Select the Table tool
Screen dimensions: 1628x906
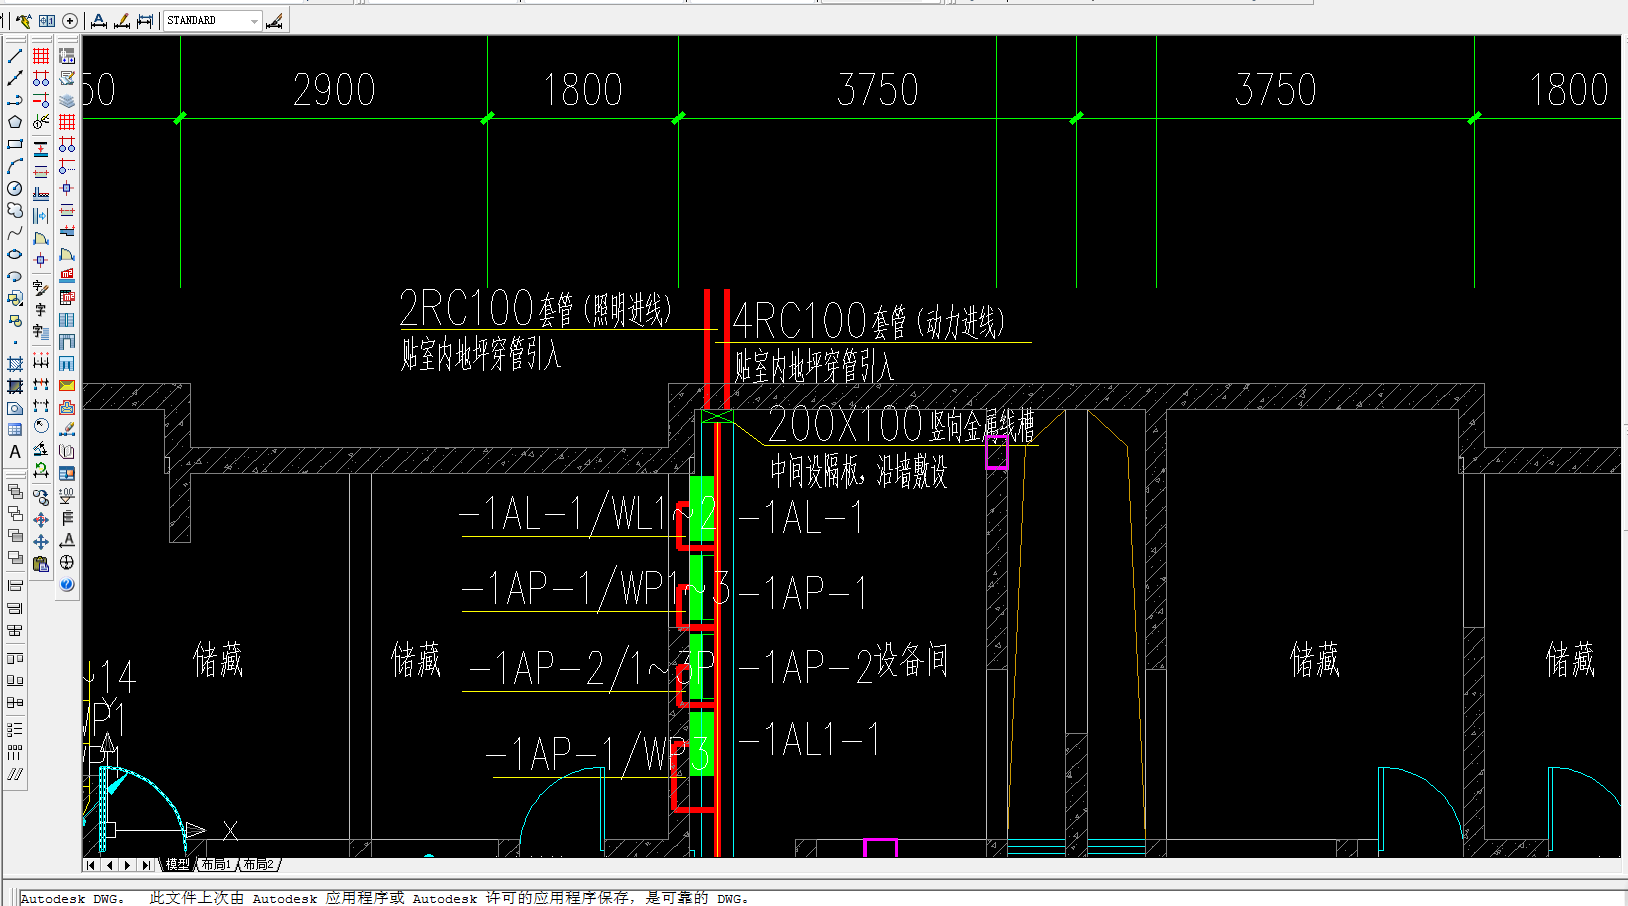point(15,430)
